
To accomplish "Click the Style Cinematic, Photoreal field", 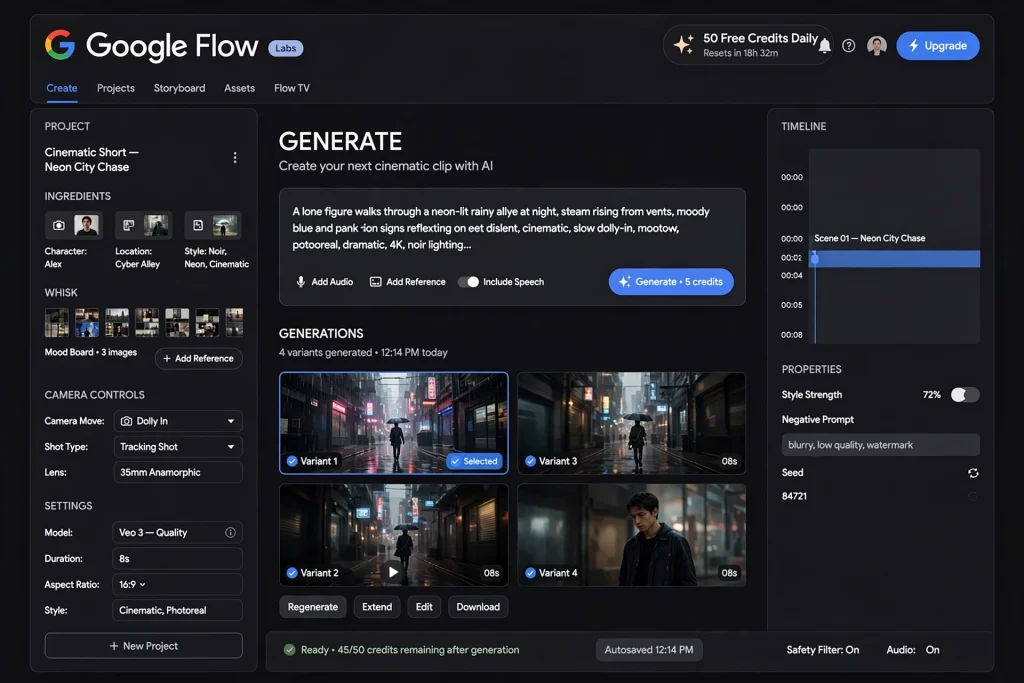I will pos(178,610).
